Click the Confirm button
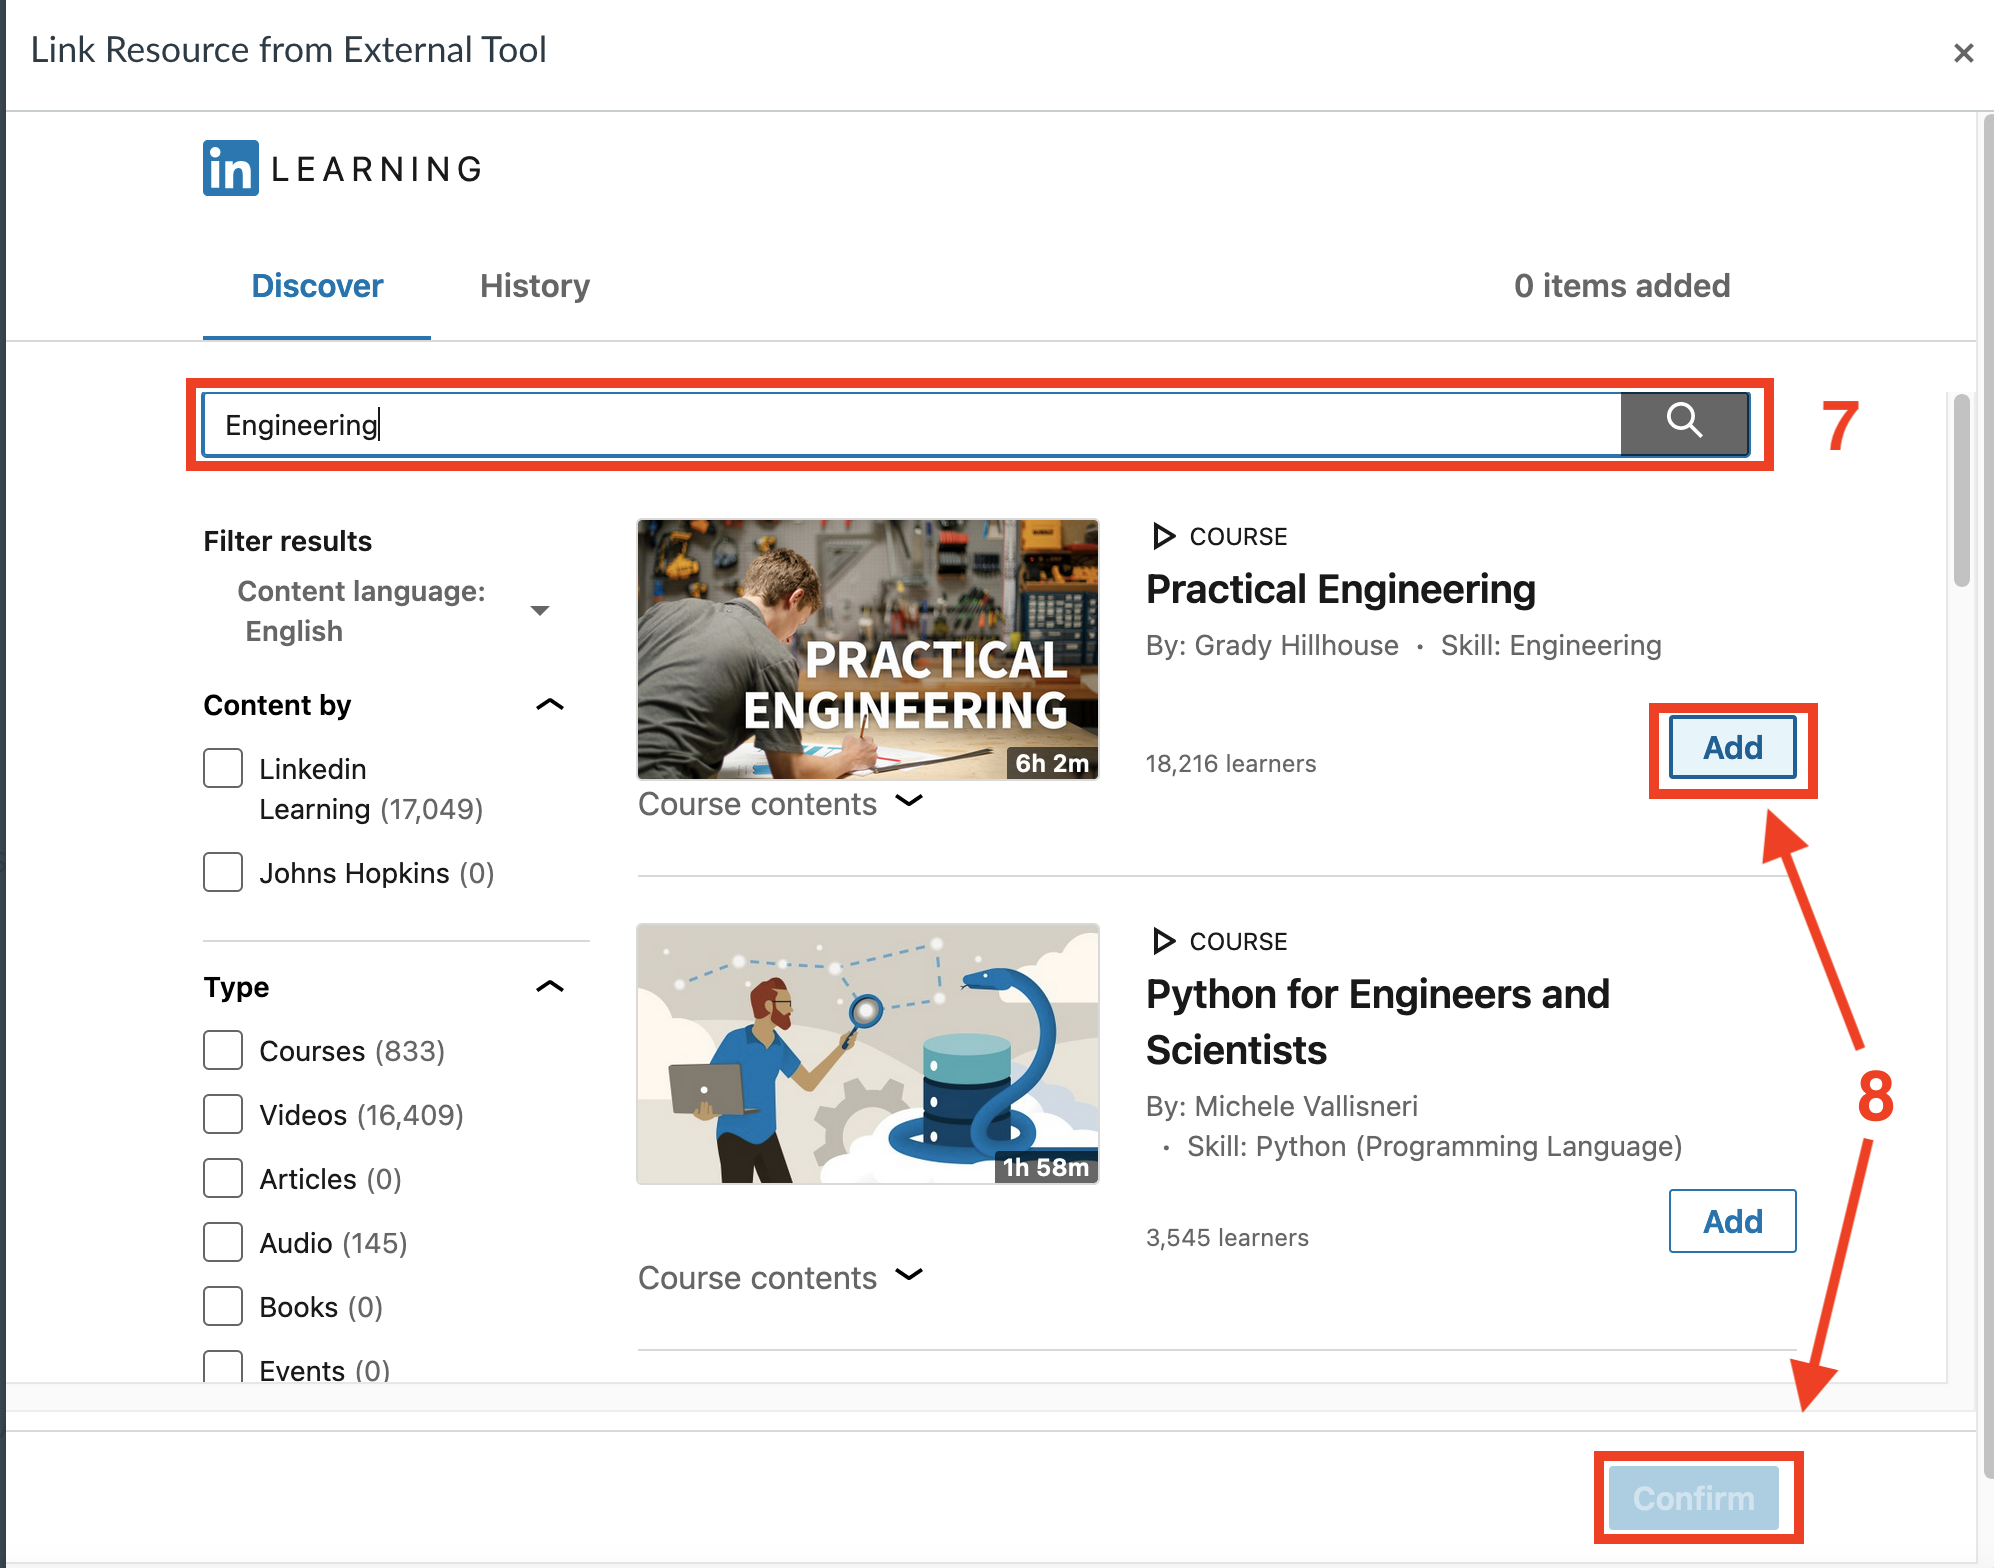 (1693, 1498)
